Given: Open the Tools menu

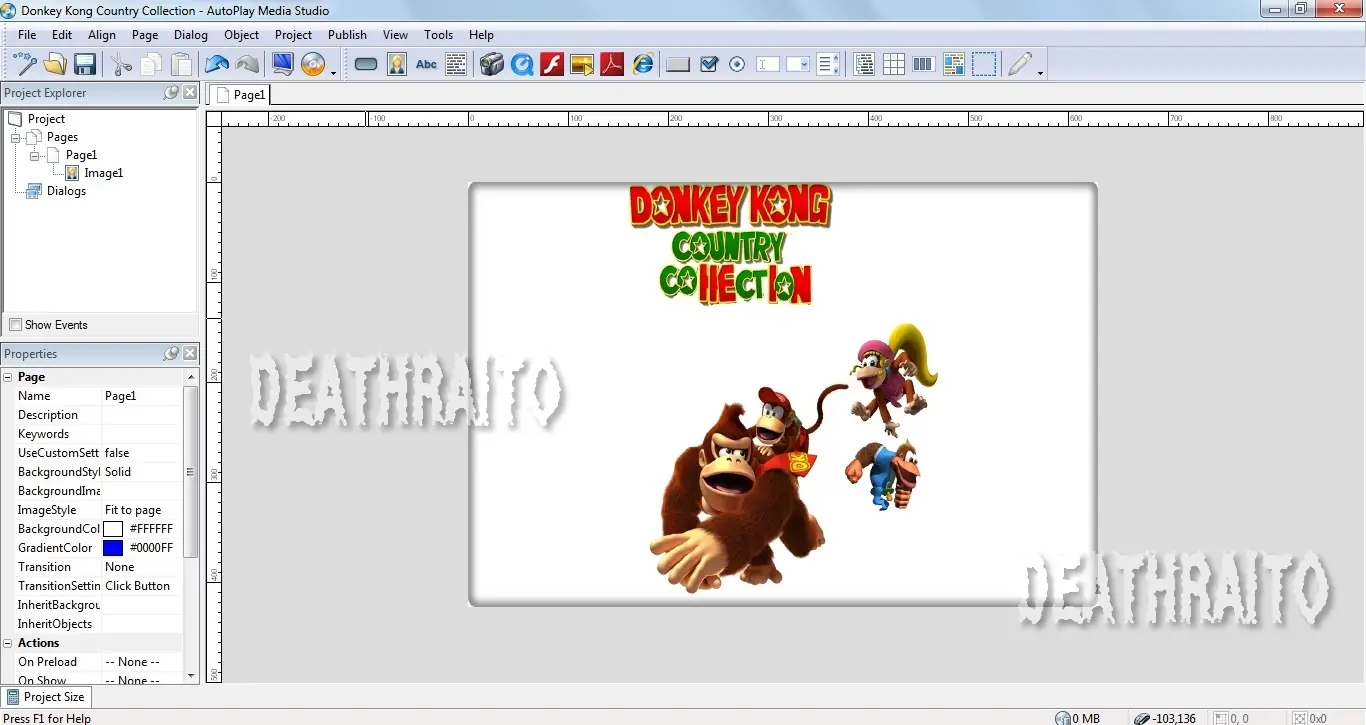Looking at the screenshot, I should point(439,34).
